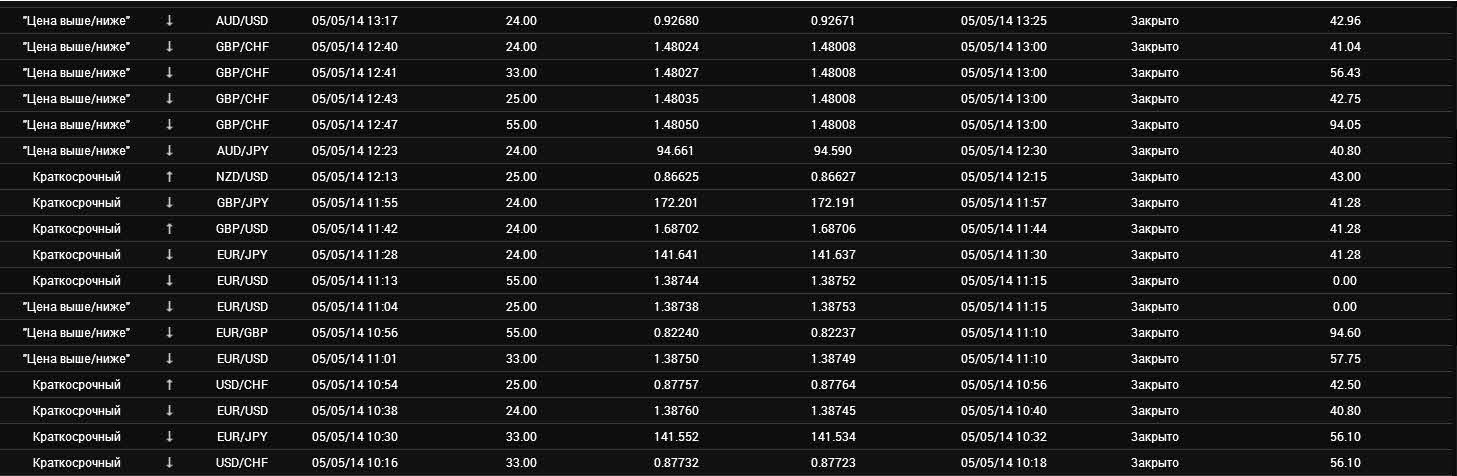
Task: Click the down arrow in the AUD/USD row
Action: tap(169, 21)
